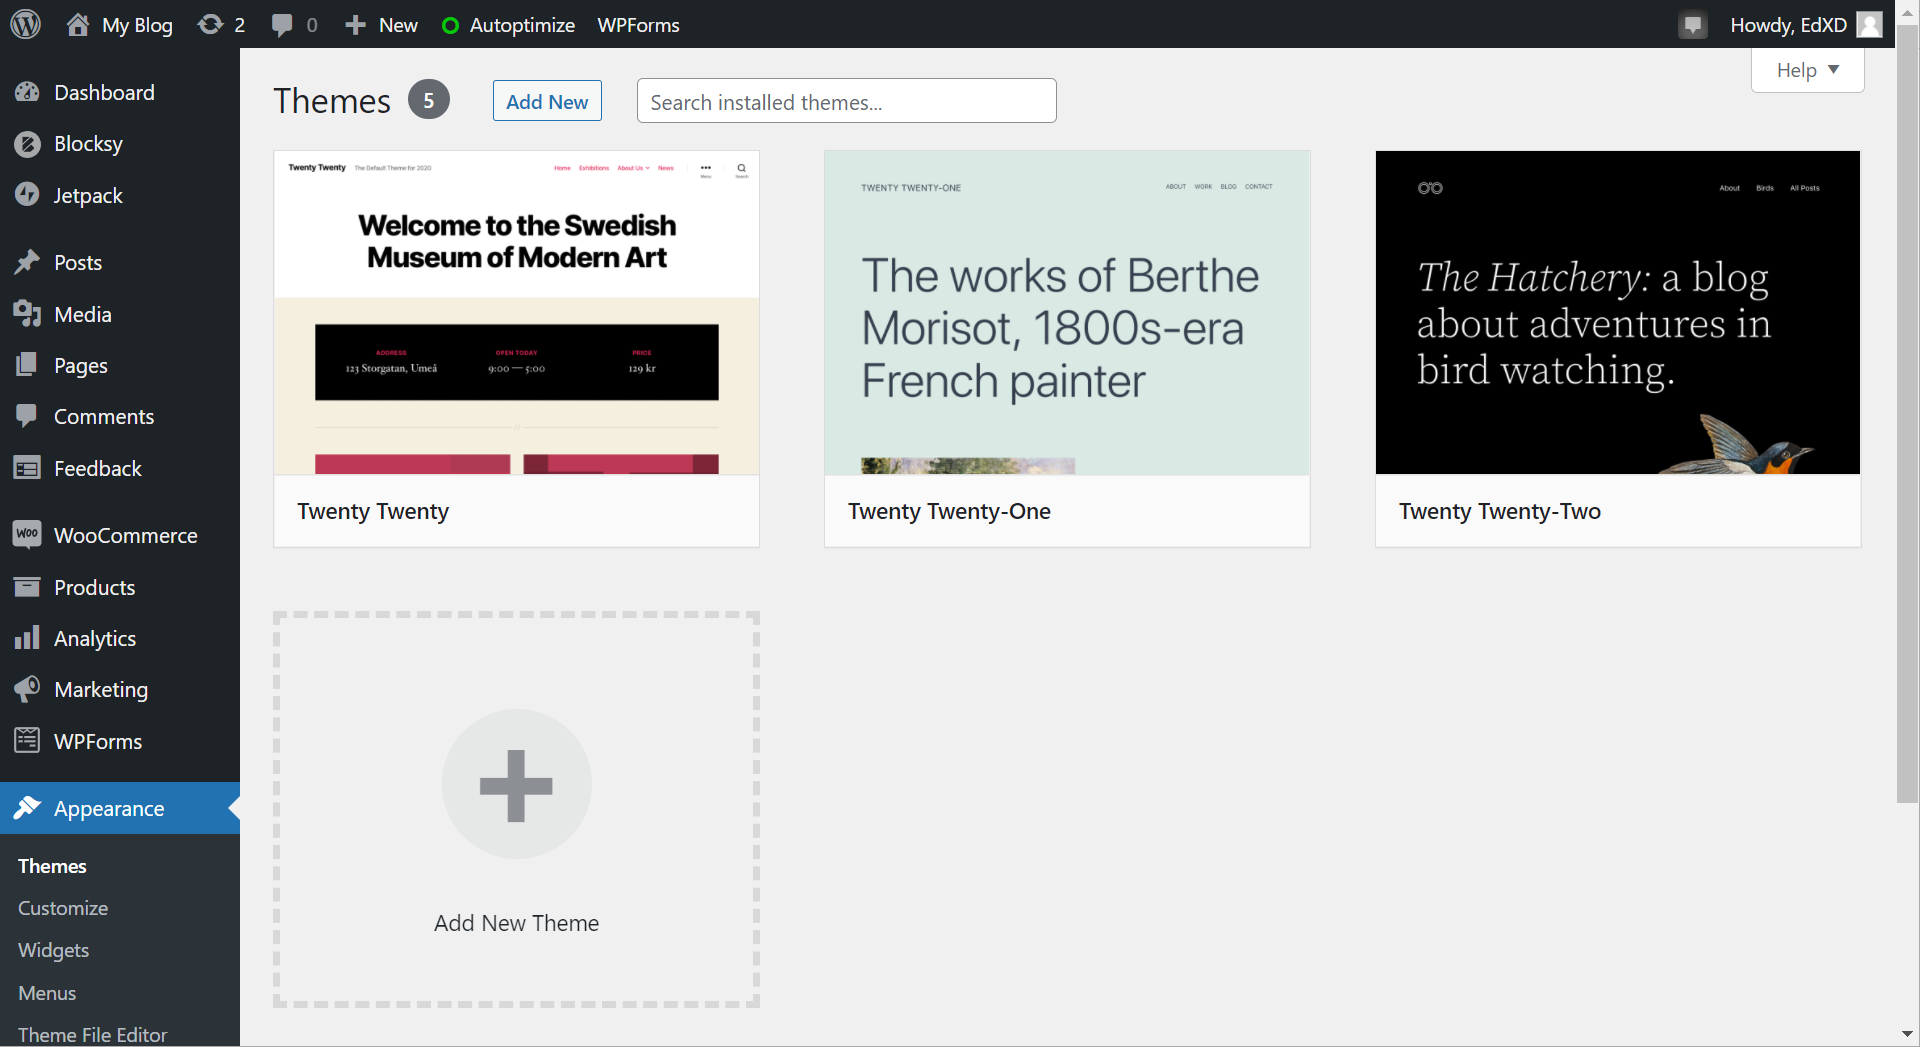
Task: Click the Analytics bar chart icon
Action: (27, 638)
